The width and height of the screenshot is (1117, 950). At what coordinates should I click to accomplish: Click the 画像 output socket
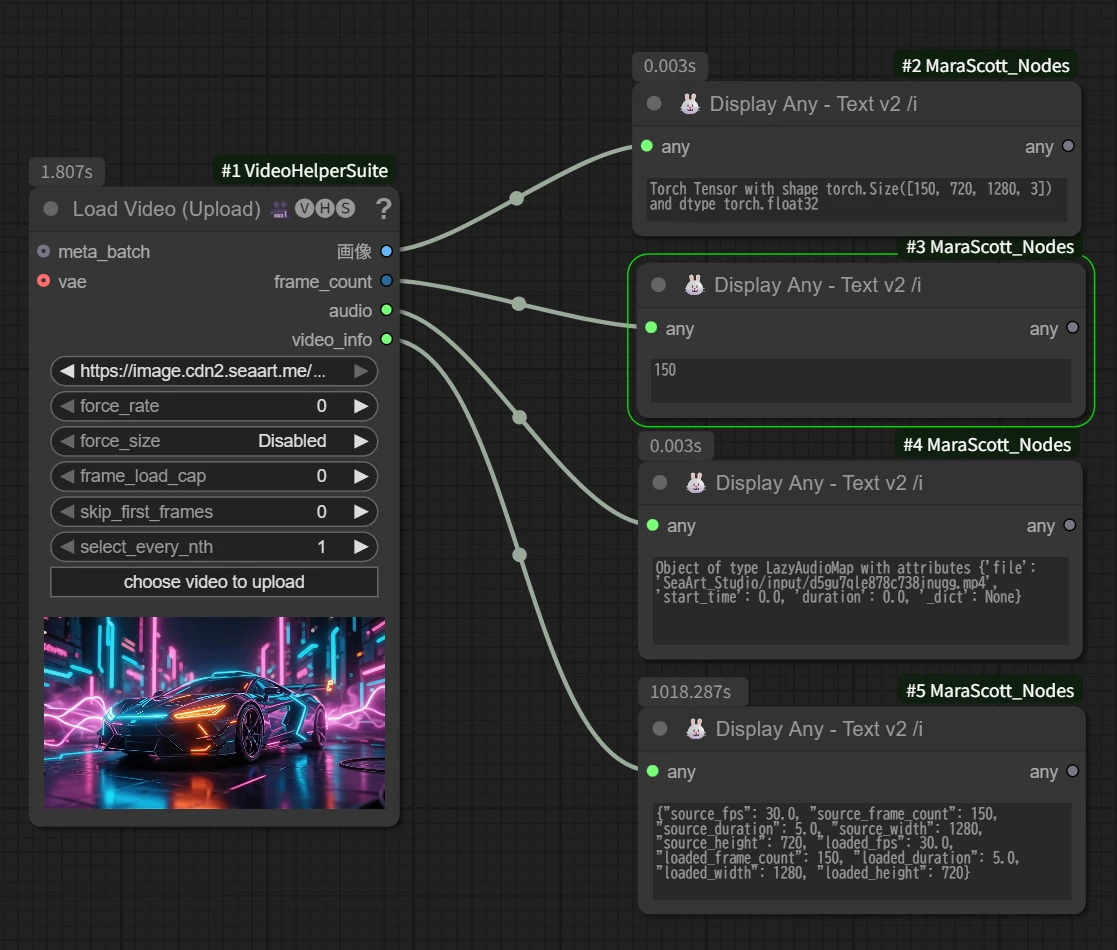387,251
